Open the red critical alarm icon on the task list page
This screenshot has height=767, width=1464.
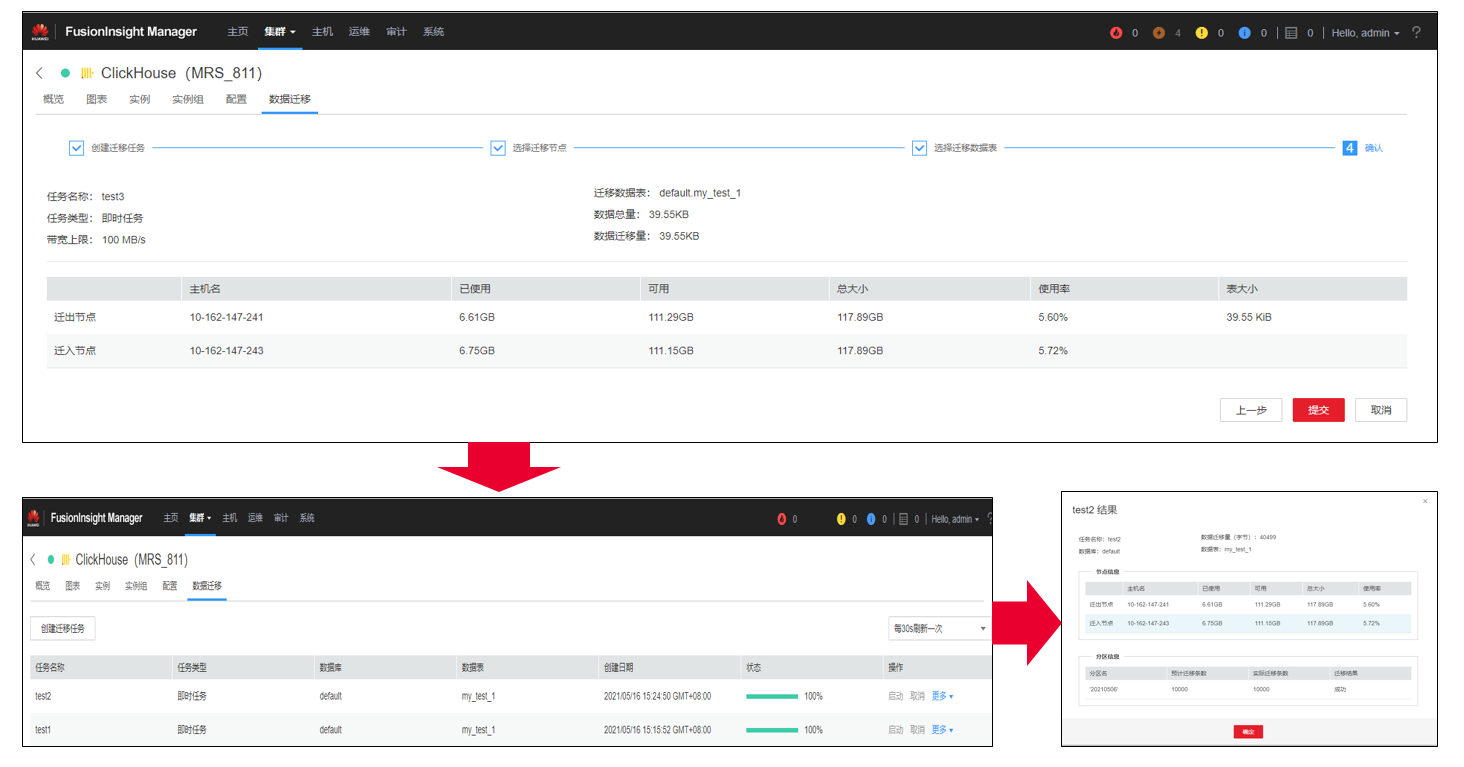(x=782, y=519)
